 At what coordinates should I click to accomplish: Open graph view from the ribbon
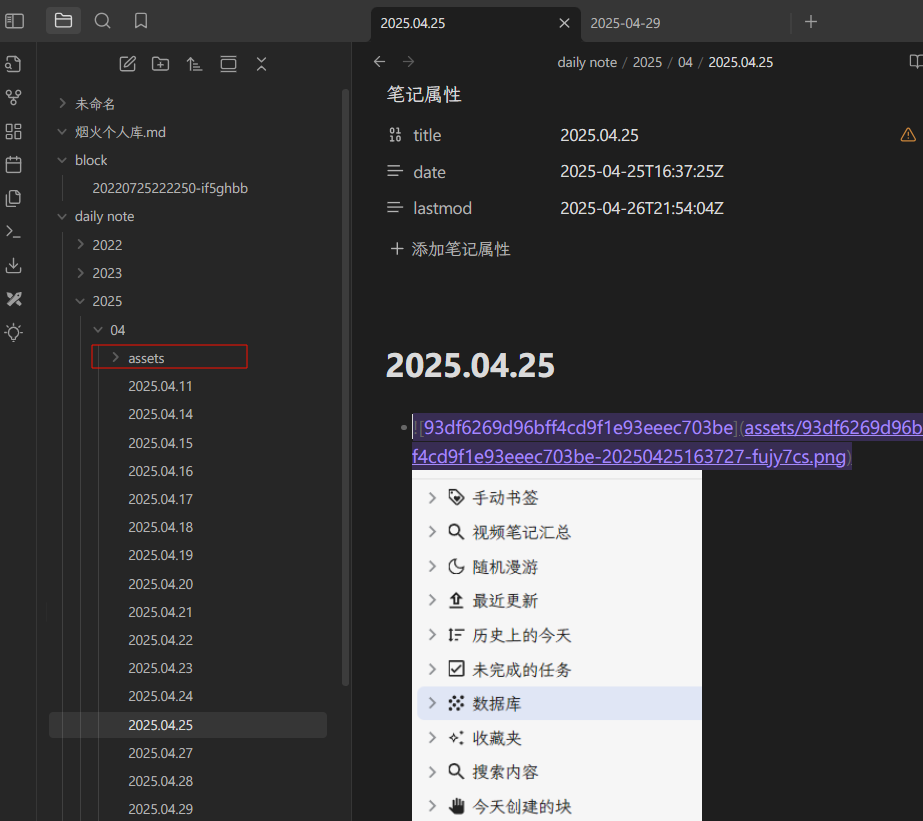[14, 97]
